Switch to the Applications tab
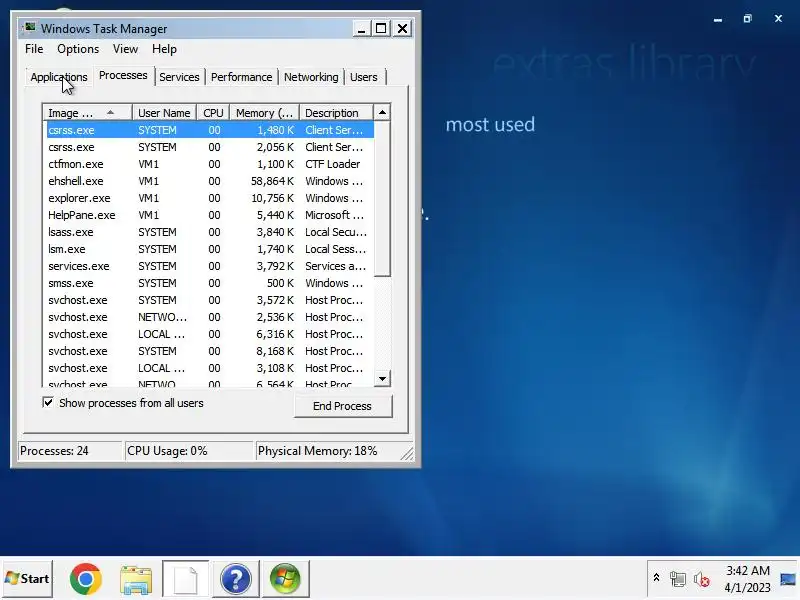This screenshot has height=600, width=800. 59,77
